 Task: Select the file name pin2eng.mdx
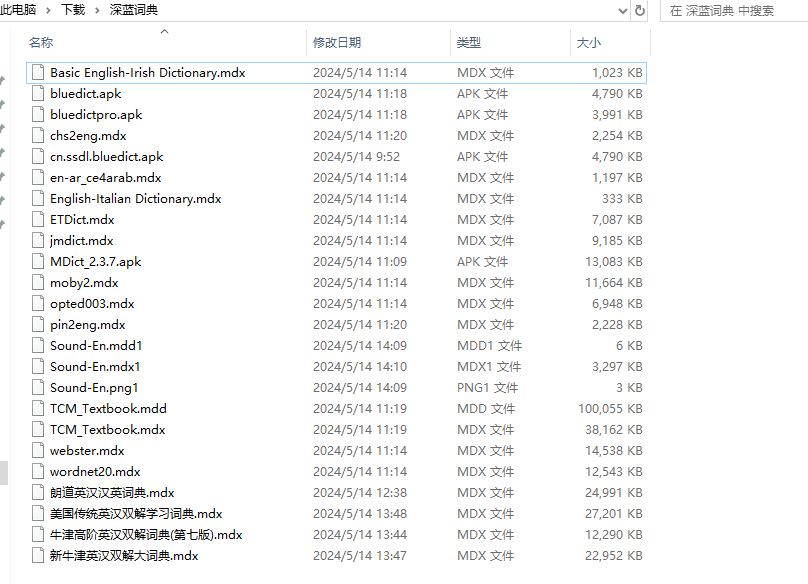(x=88, y=325)
